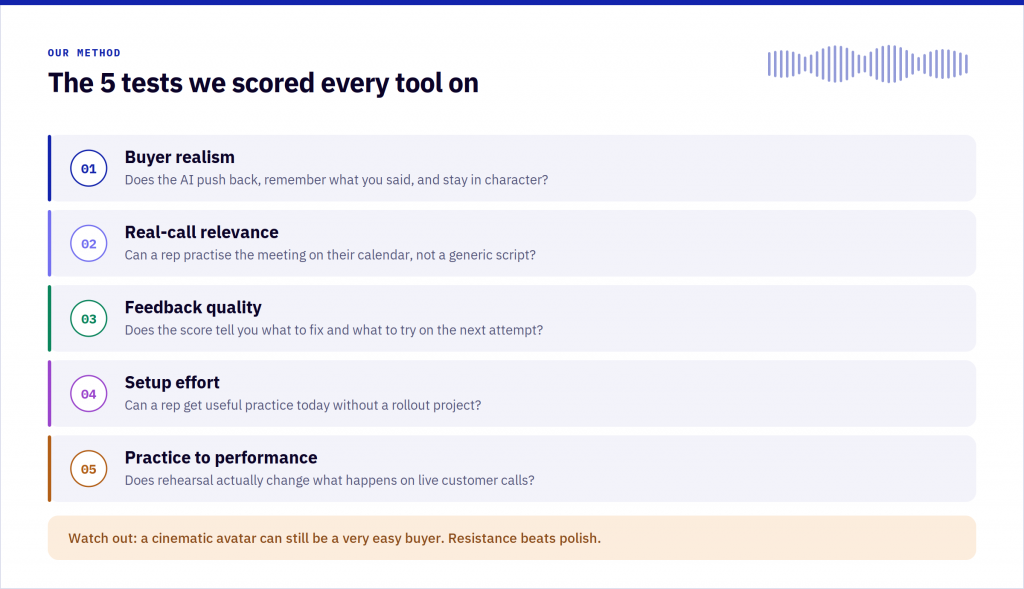Click the purple 04 circle badge
Viewport: 1024px width, 589px height.
point(89,394)
